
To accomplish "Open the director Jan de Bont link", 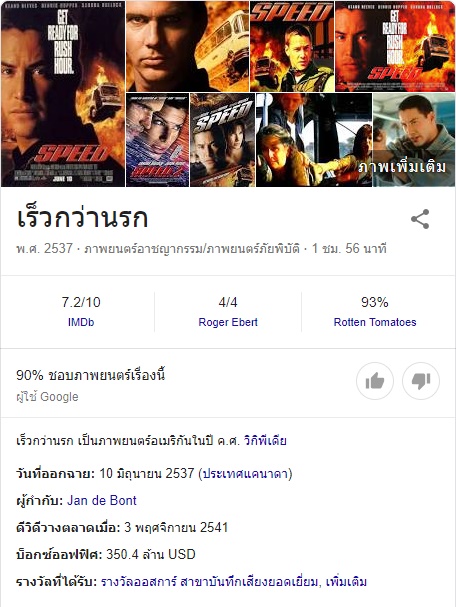I will click(102, 500).
